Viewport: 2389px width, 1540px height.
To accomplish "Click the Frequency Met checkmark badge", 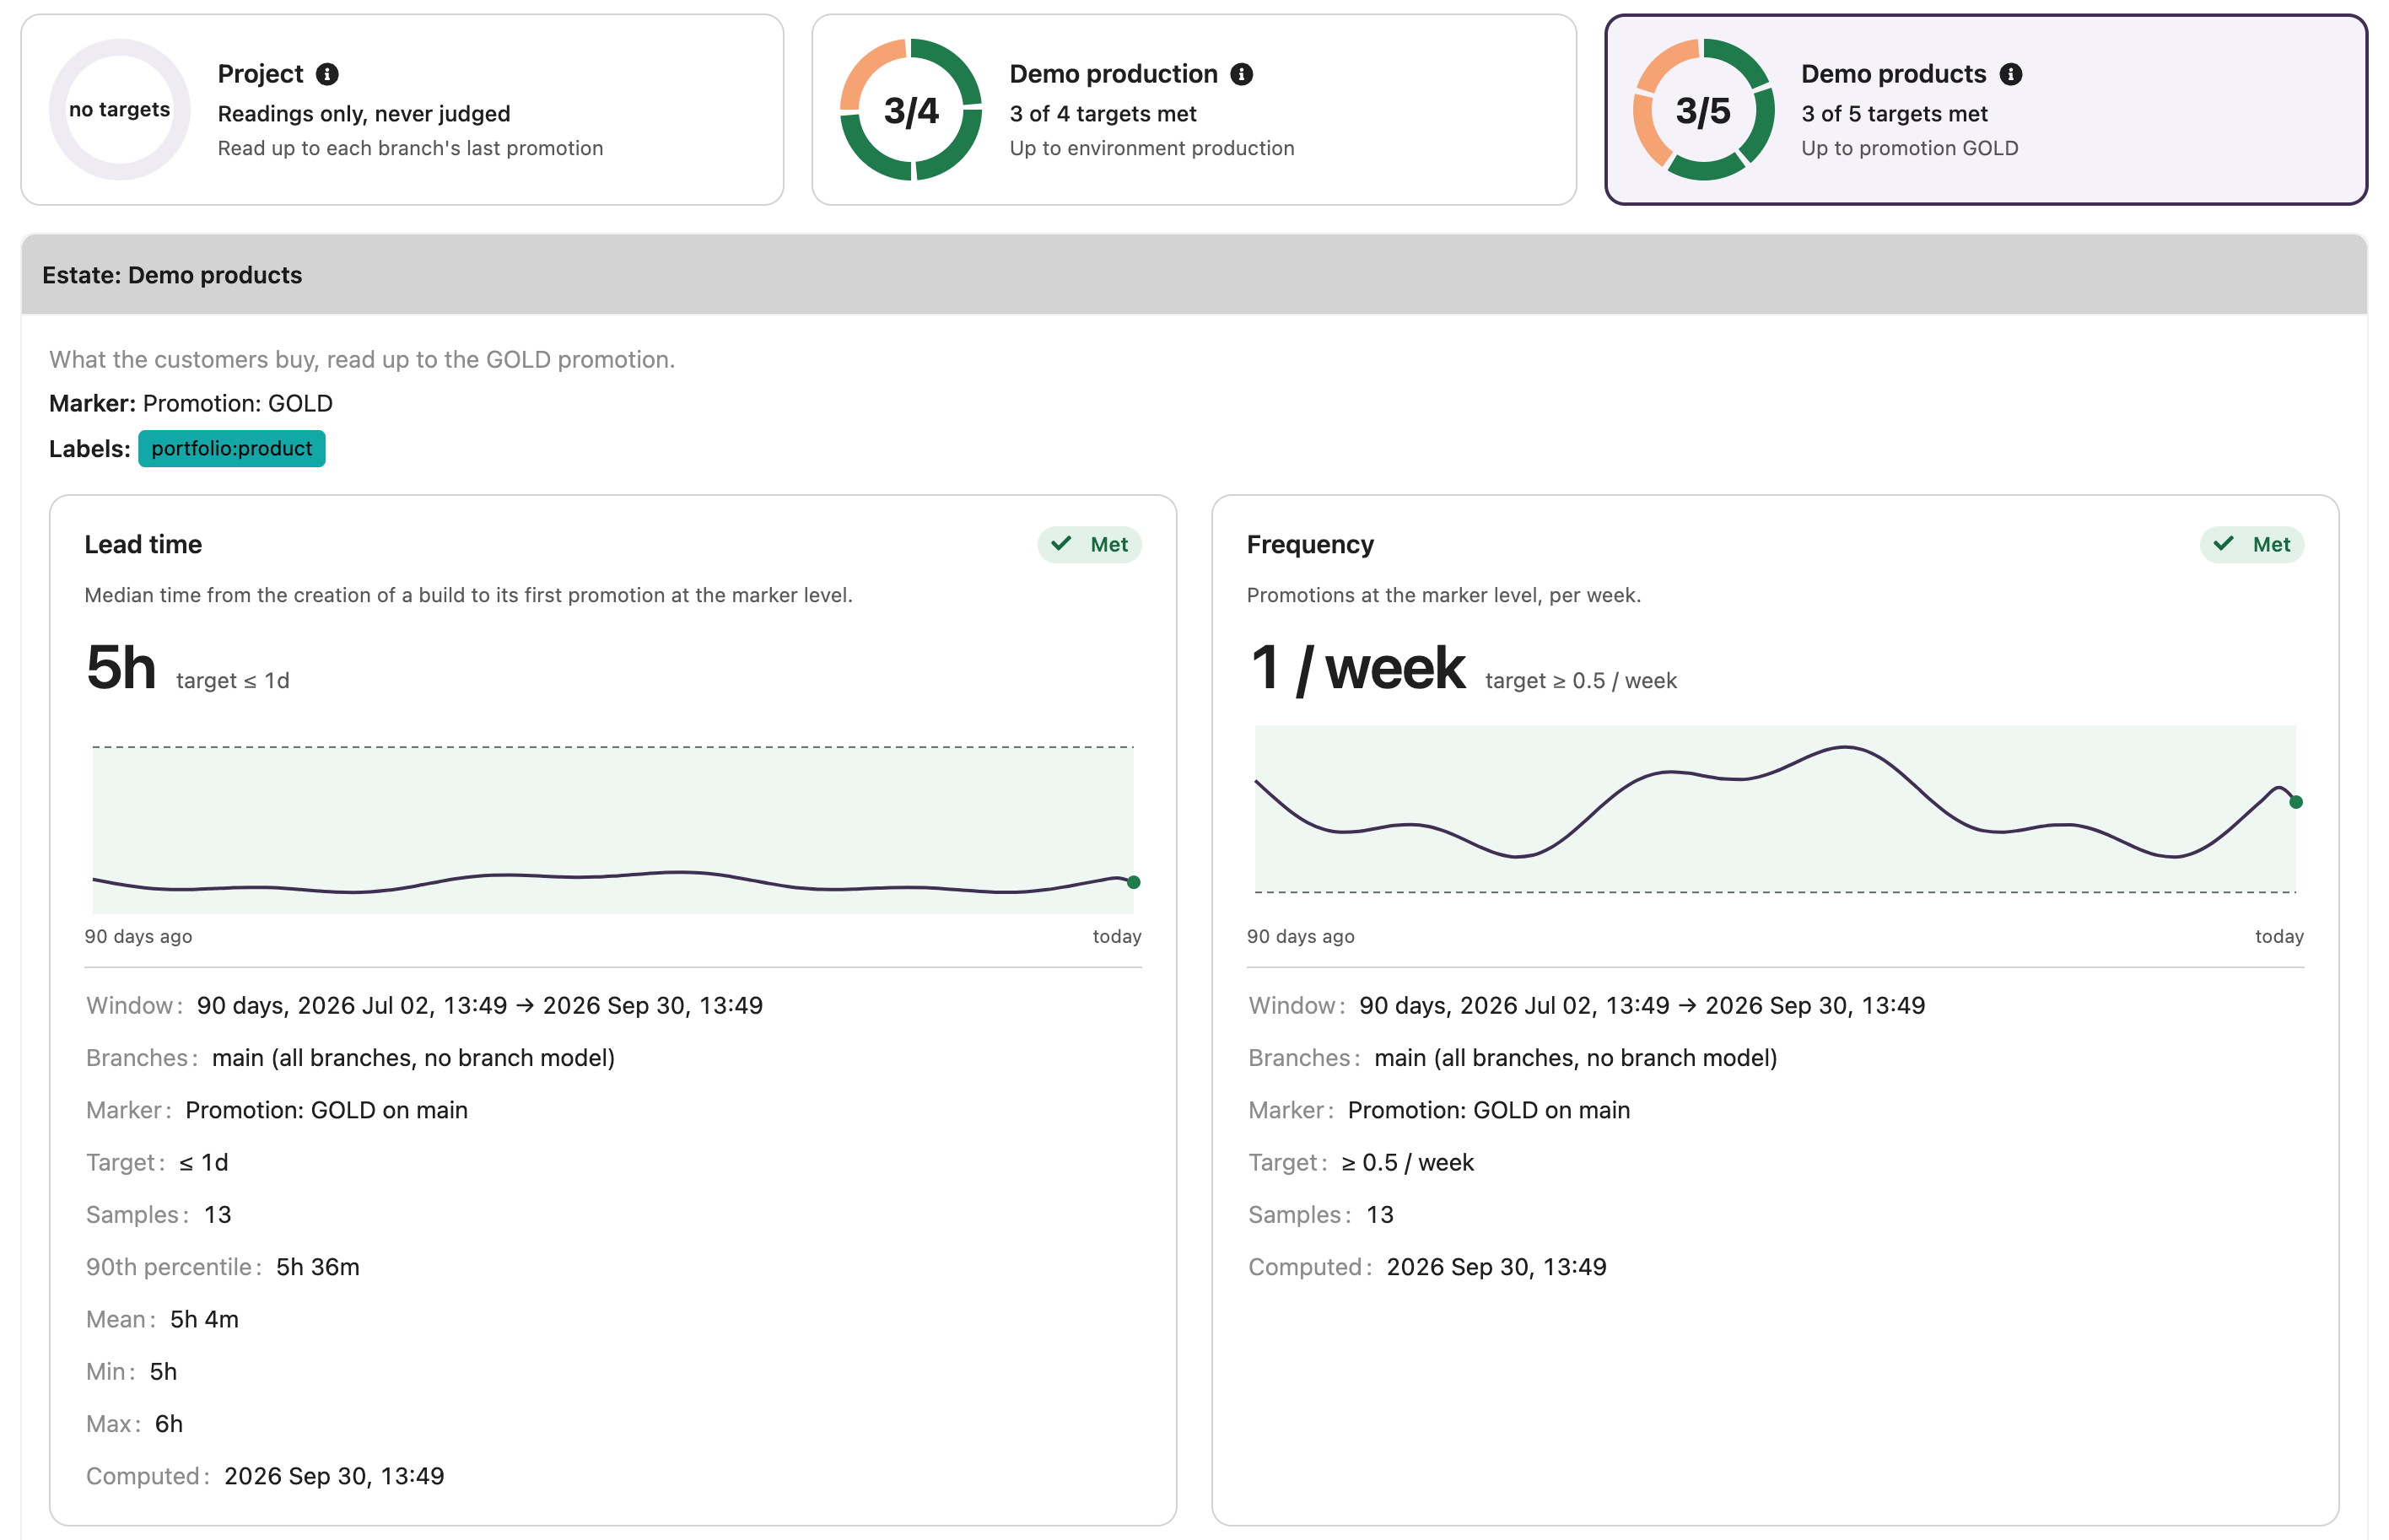I will coord(2251,544).
